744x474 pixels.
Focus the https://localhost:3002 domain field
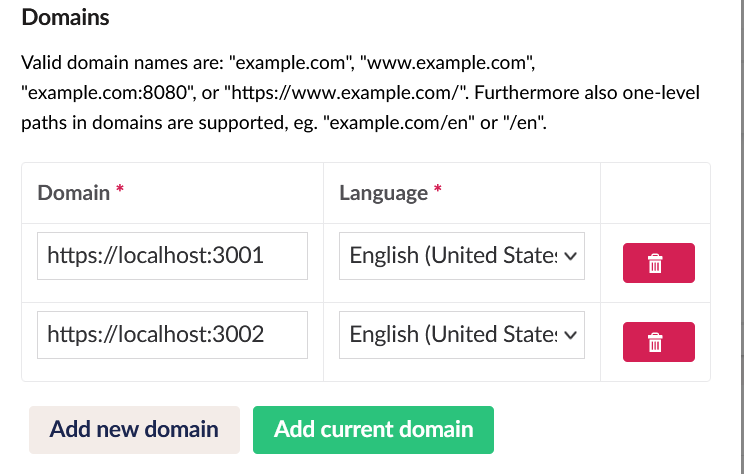click(x=172, y=334)
